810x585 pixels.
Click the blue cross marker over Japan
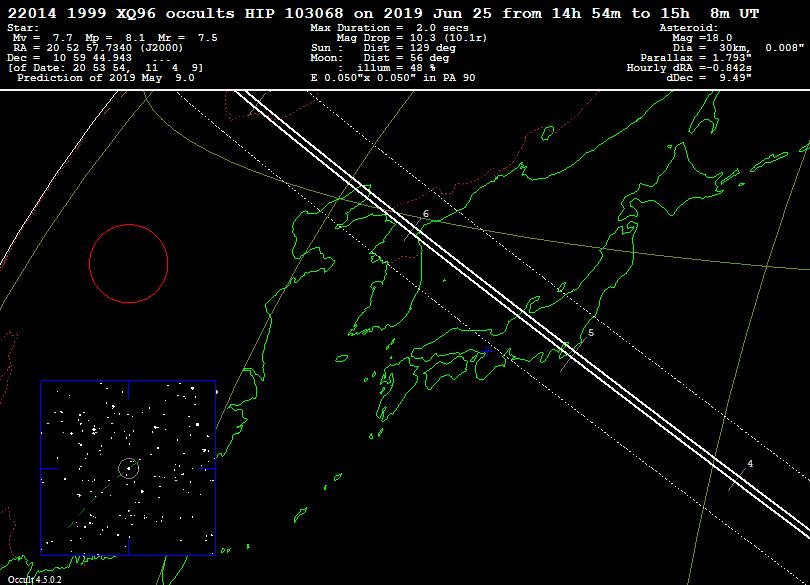point(487,351)
